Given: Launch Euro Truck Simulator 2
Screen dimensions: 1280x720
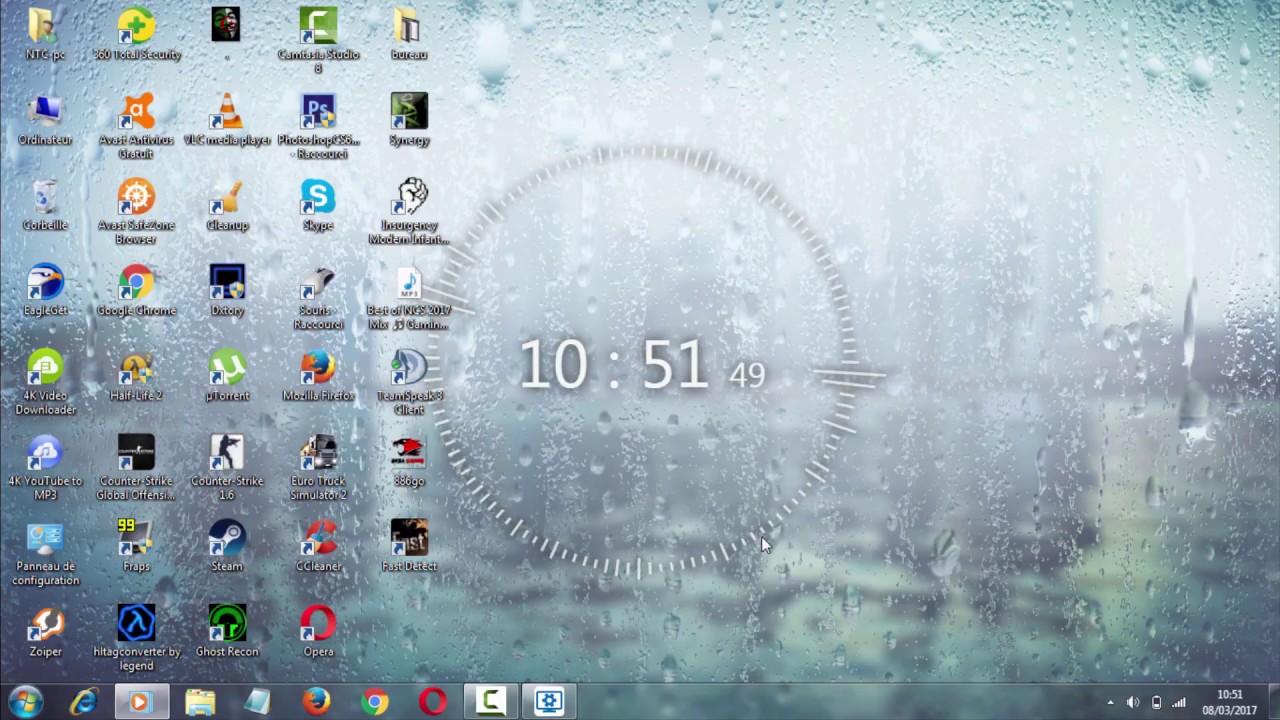Looking at the screenshot, I should click(x=318, y=452).
